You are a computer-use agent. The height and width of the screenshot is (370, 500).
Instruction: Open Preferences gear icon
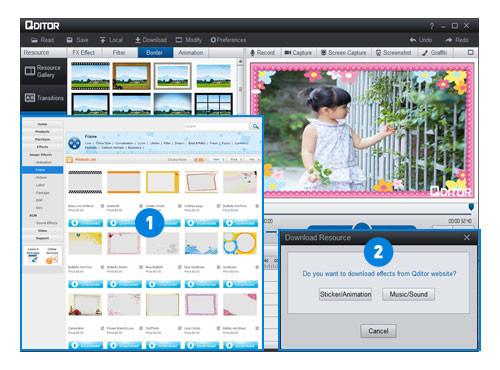tap(213, 40)
